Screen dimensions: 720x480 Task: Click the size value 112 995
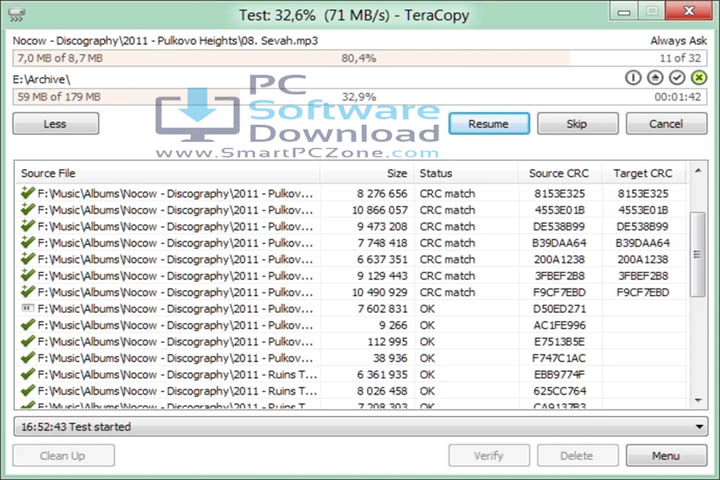click(387, 342)
